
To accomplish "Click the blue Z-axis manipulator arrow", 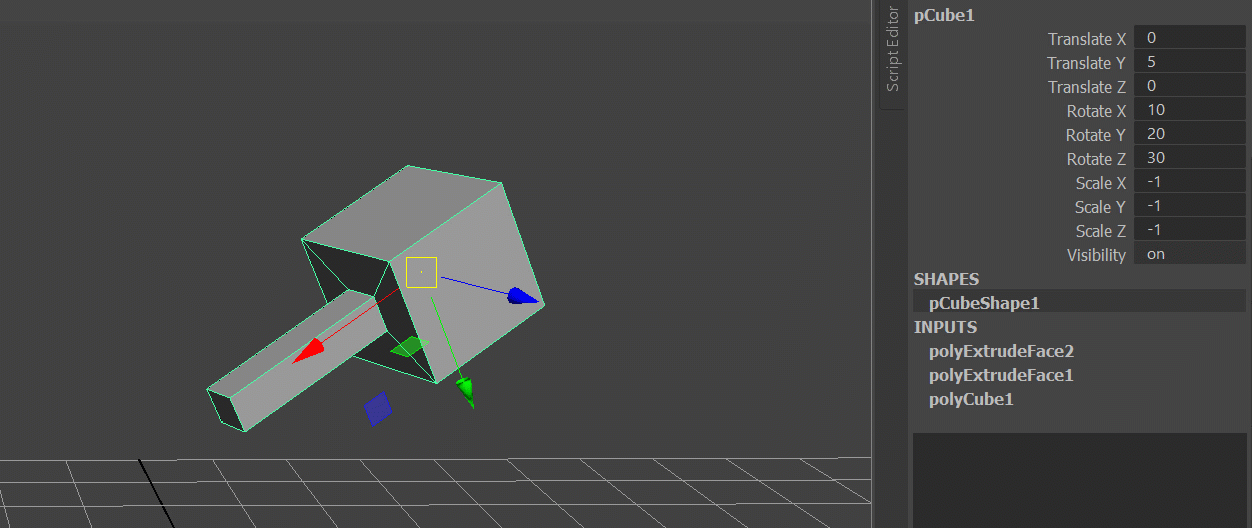I will (522, 296).
